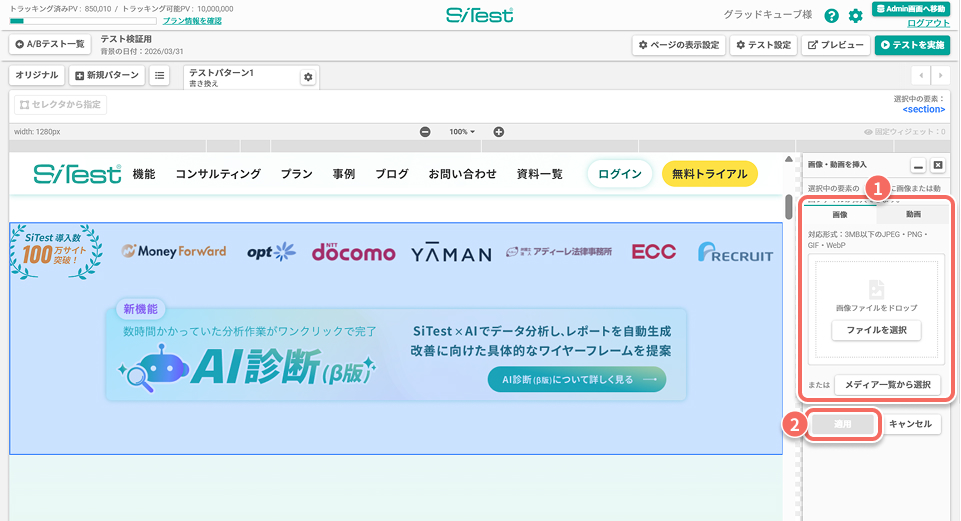The height and width of the screenshot is (521, 961).
Task: Open テスト設定
Action: (x=764, y=45)
